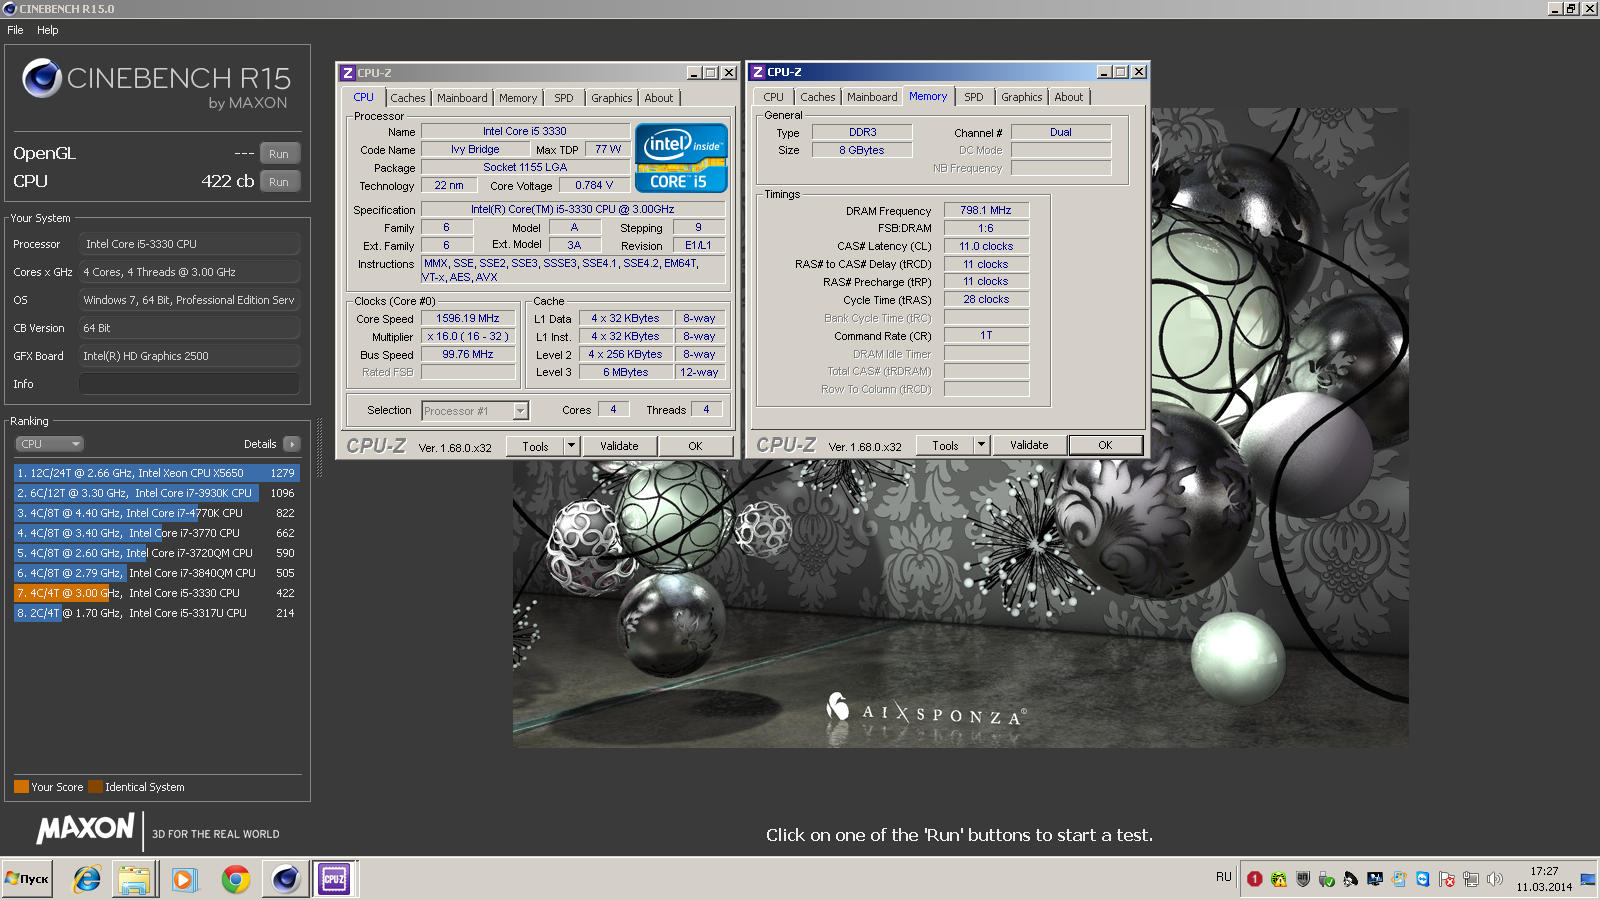Open the Ranking CPU dropdown
The width and height of the screenshot is (1600, 900).
pyautogui.click(x=49, y=444)
